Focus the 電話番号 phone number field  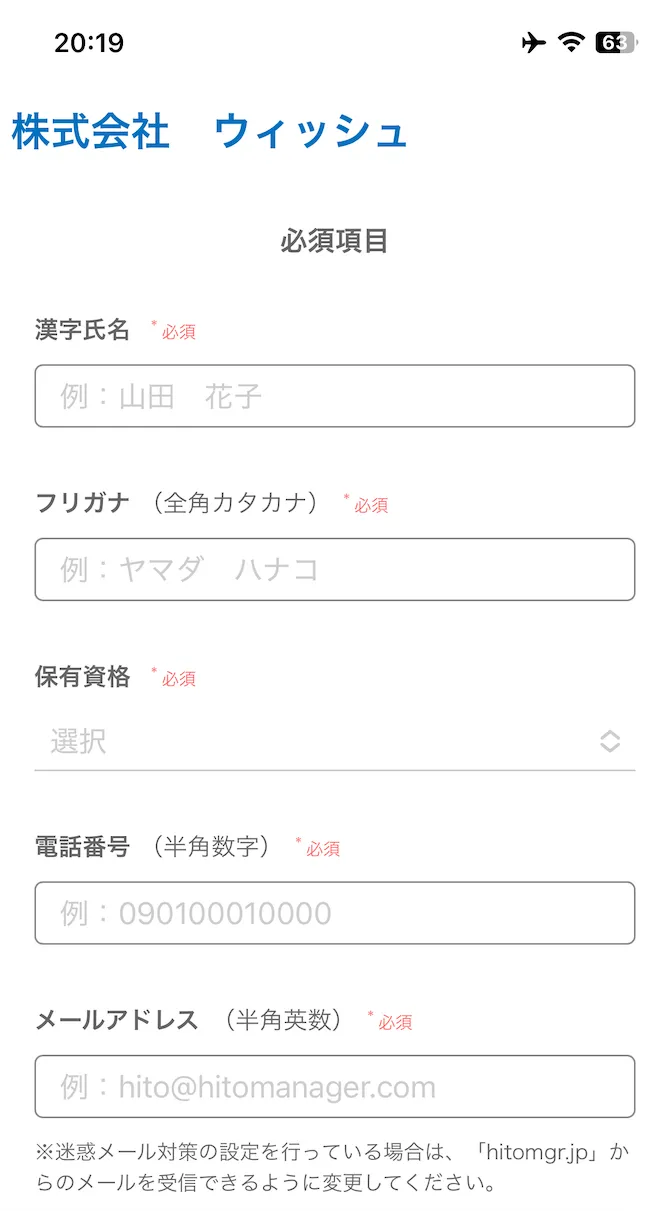[x=335, y=913]
